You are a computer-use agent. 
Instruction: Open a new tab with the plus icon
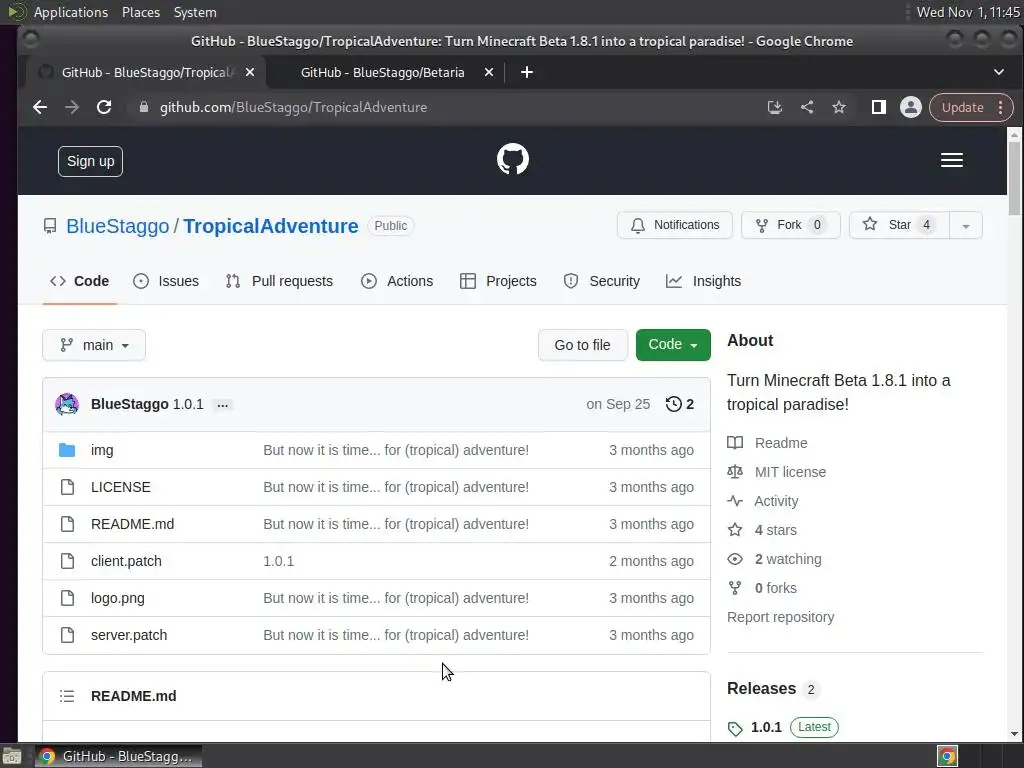click(527, 72)
